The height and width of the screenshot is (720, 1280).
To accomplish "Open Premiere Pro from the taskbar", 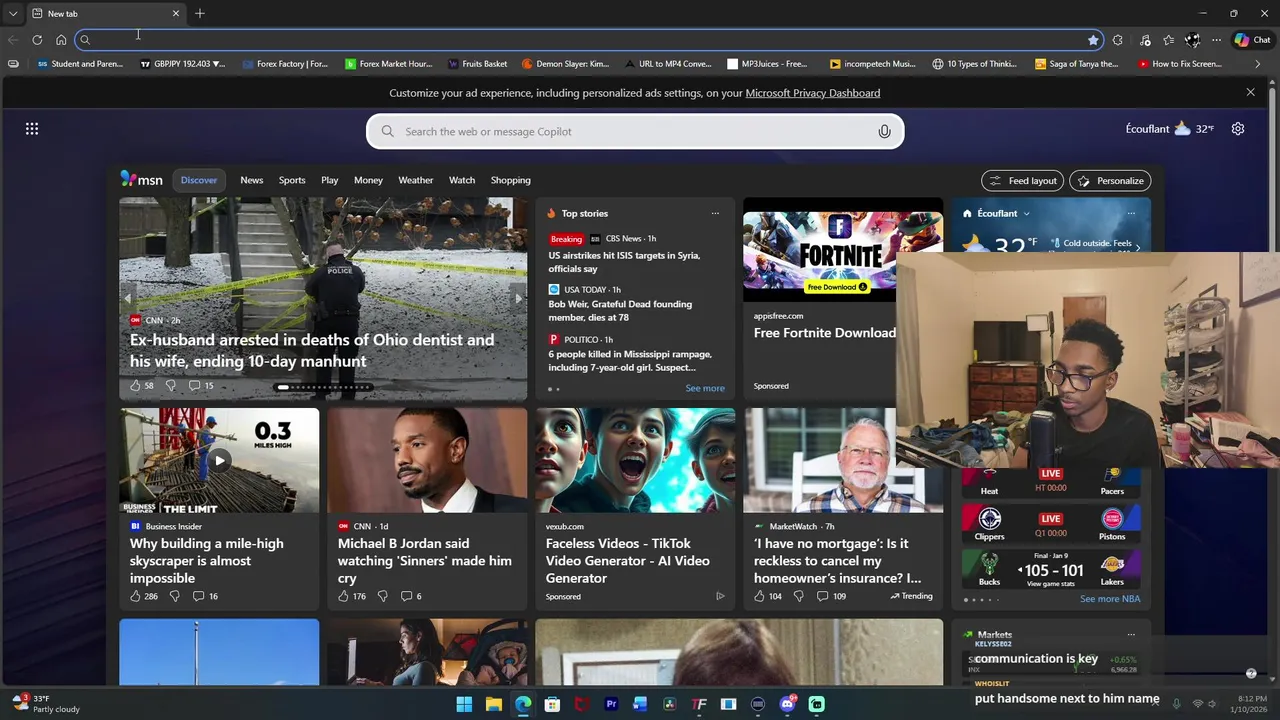I will pyautogui.click(x=611, y=704).
